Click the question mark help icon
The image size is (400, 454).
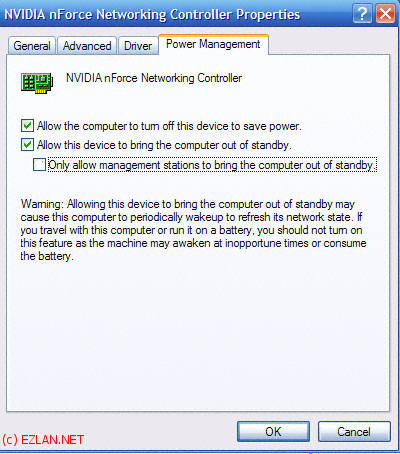tap(362, 14)
